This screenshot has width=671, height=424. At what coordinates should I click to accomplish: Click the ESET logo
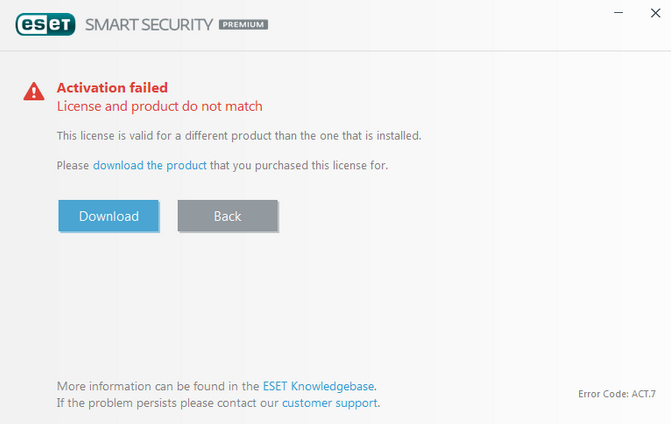43,24
